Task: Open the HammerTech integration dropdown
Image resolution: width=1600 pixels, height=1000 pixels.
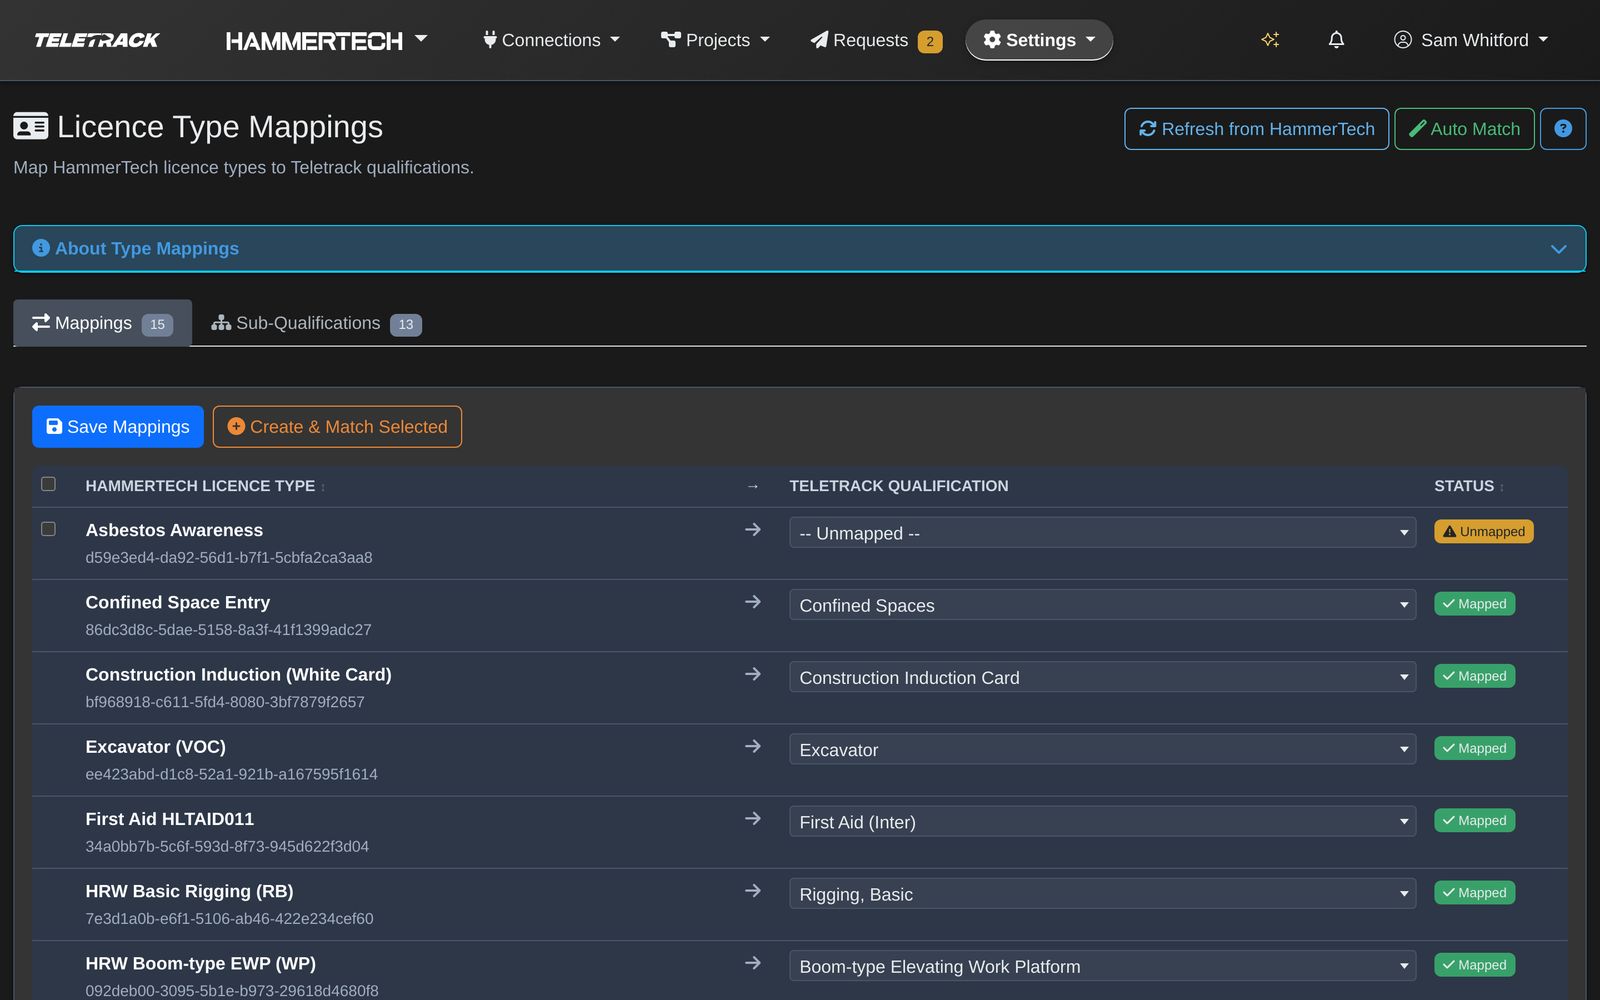Action: pos(326,40)
